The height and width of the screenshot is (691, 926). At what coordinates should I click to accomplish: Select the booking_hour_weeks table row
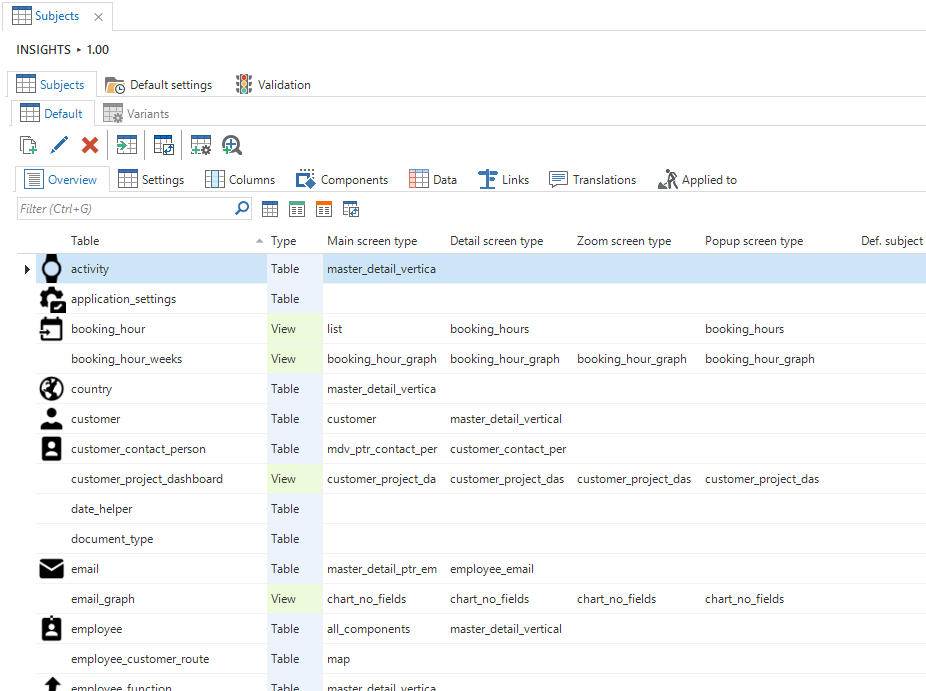click(x=126, y=359)
